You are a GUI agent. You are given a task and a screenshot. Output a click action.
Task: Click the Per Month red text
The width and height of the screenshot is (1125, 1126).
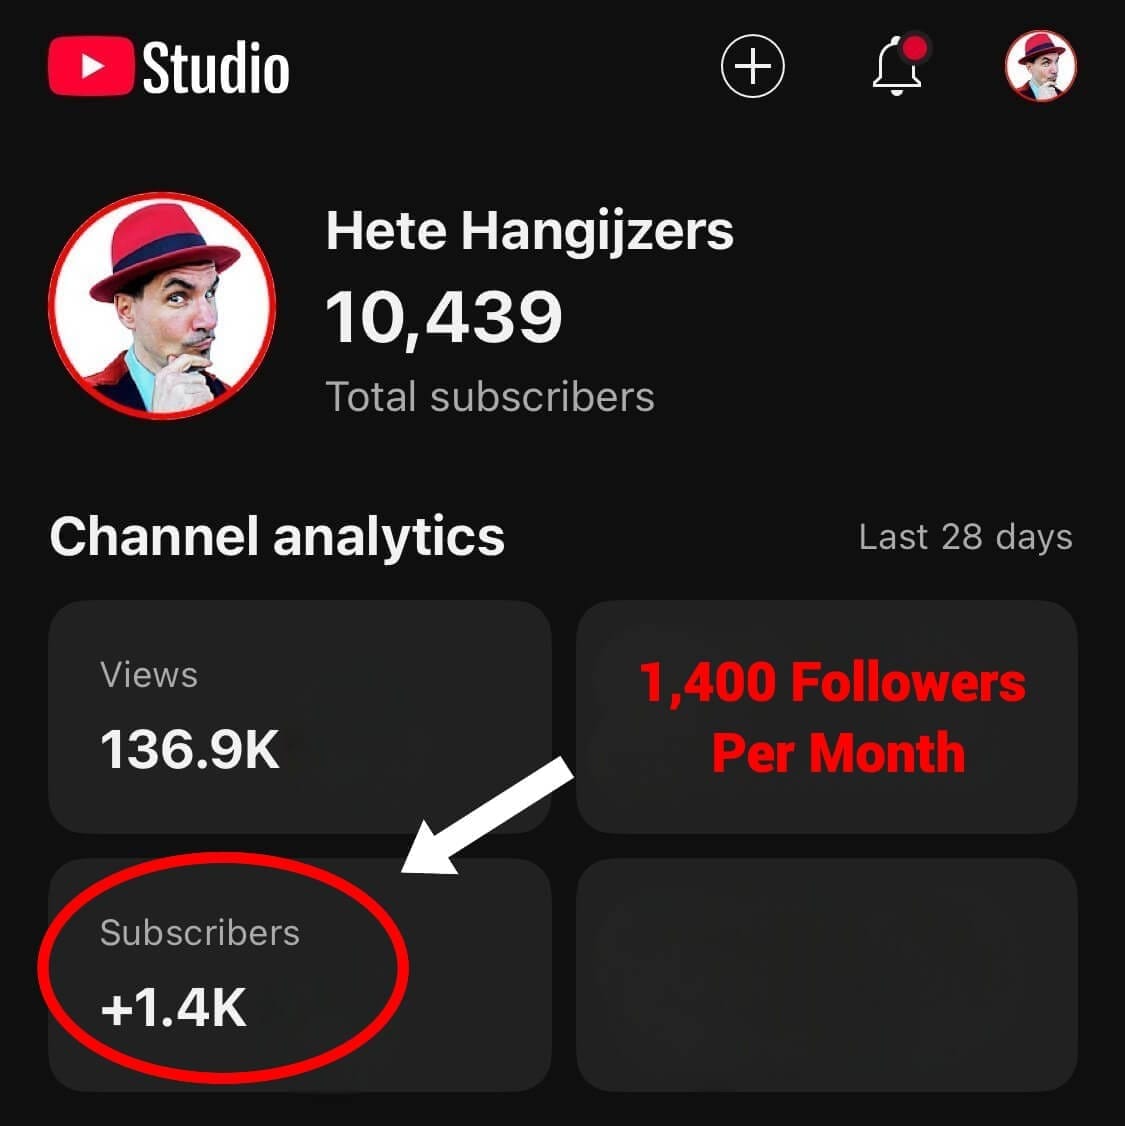point(838,753)
